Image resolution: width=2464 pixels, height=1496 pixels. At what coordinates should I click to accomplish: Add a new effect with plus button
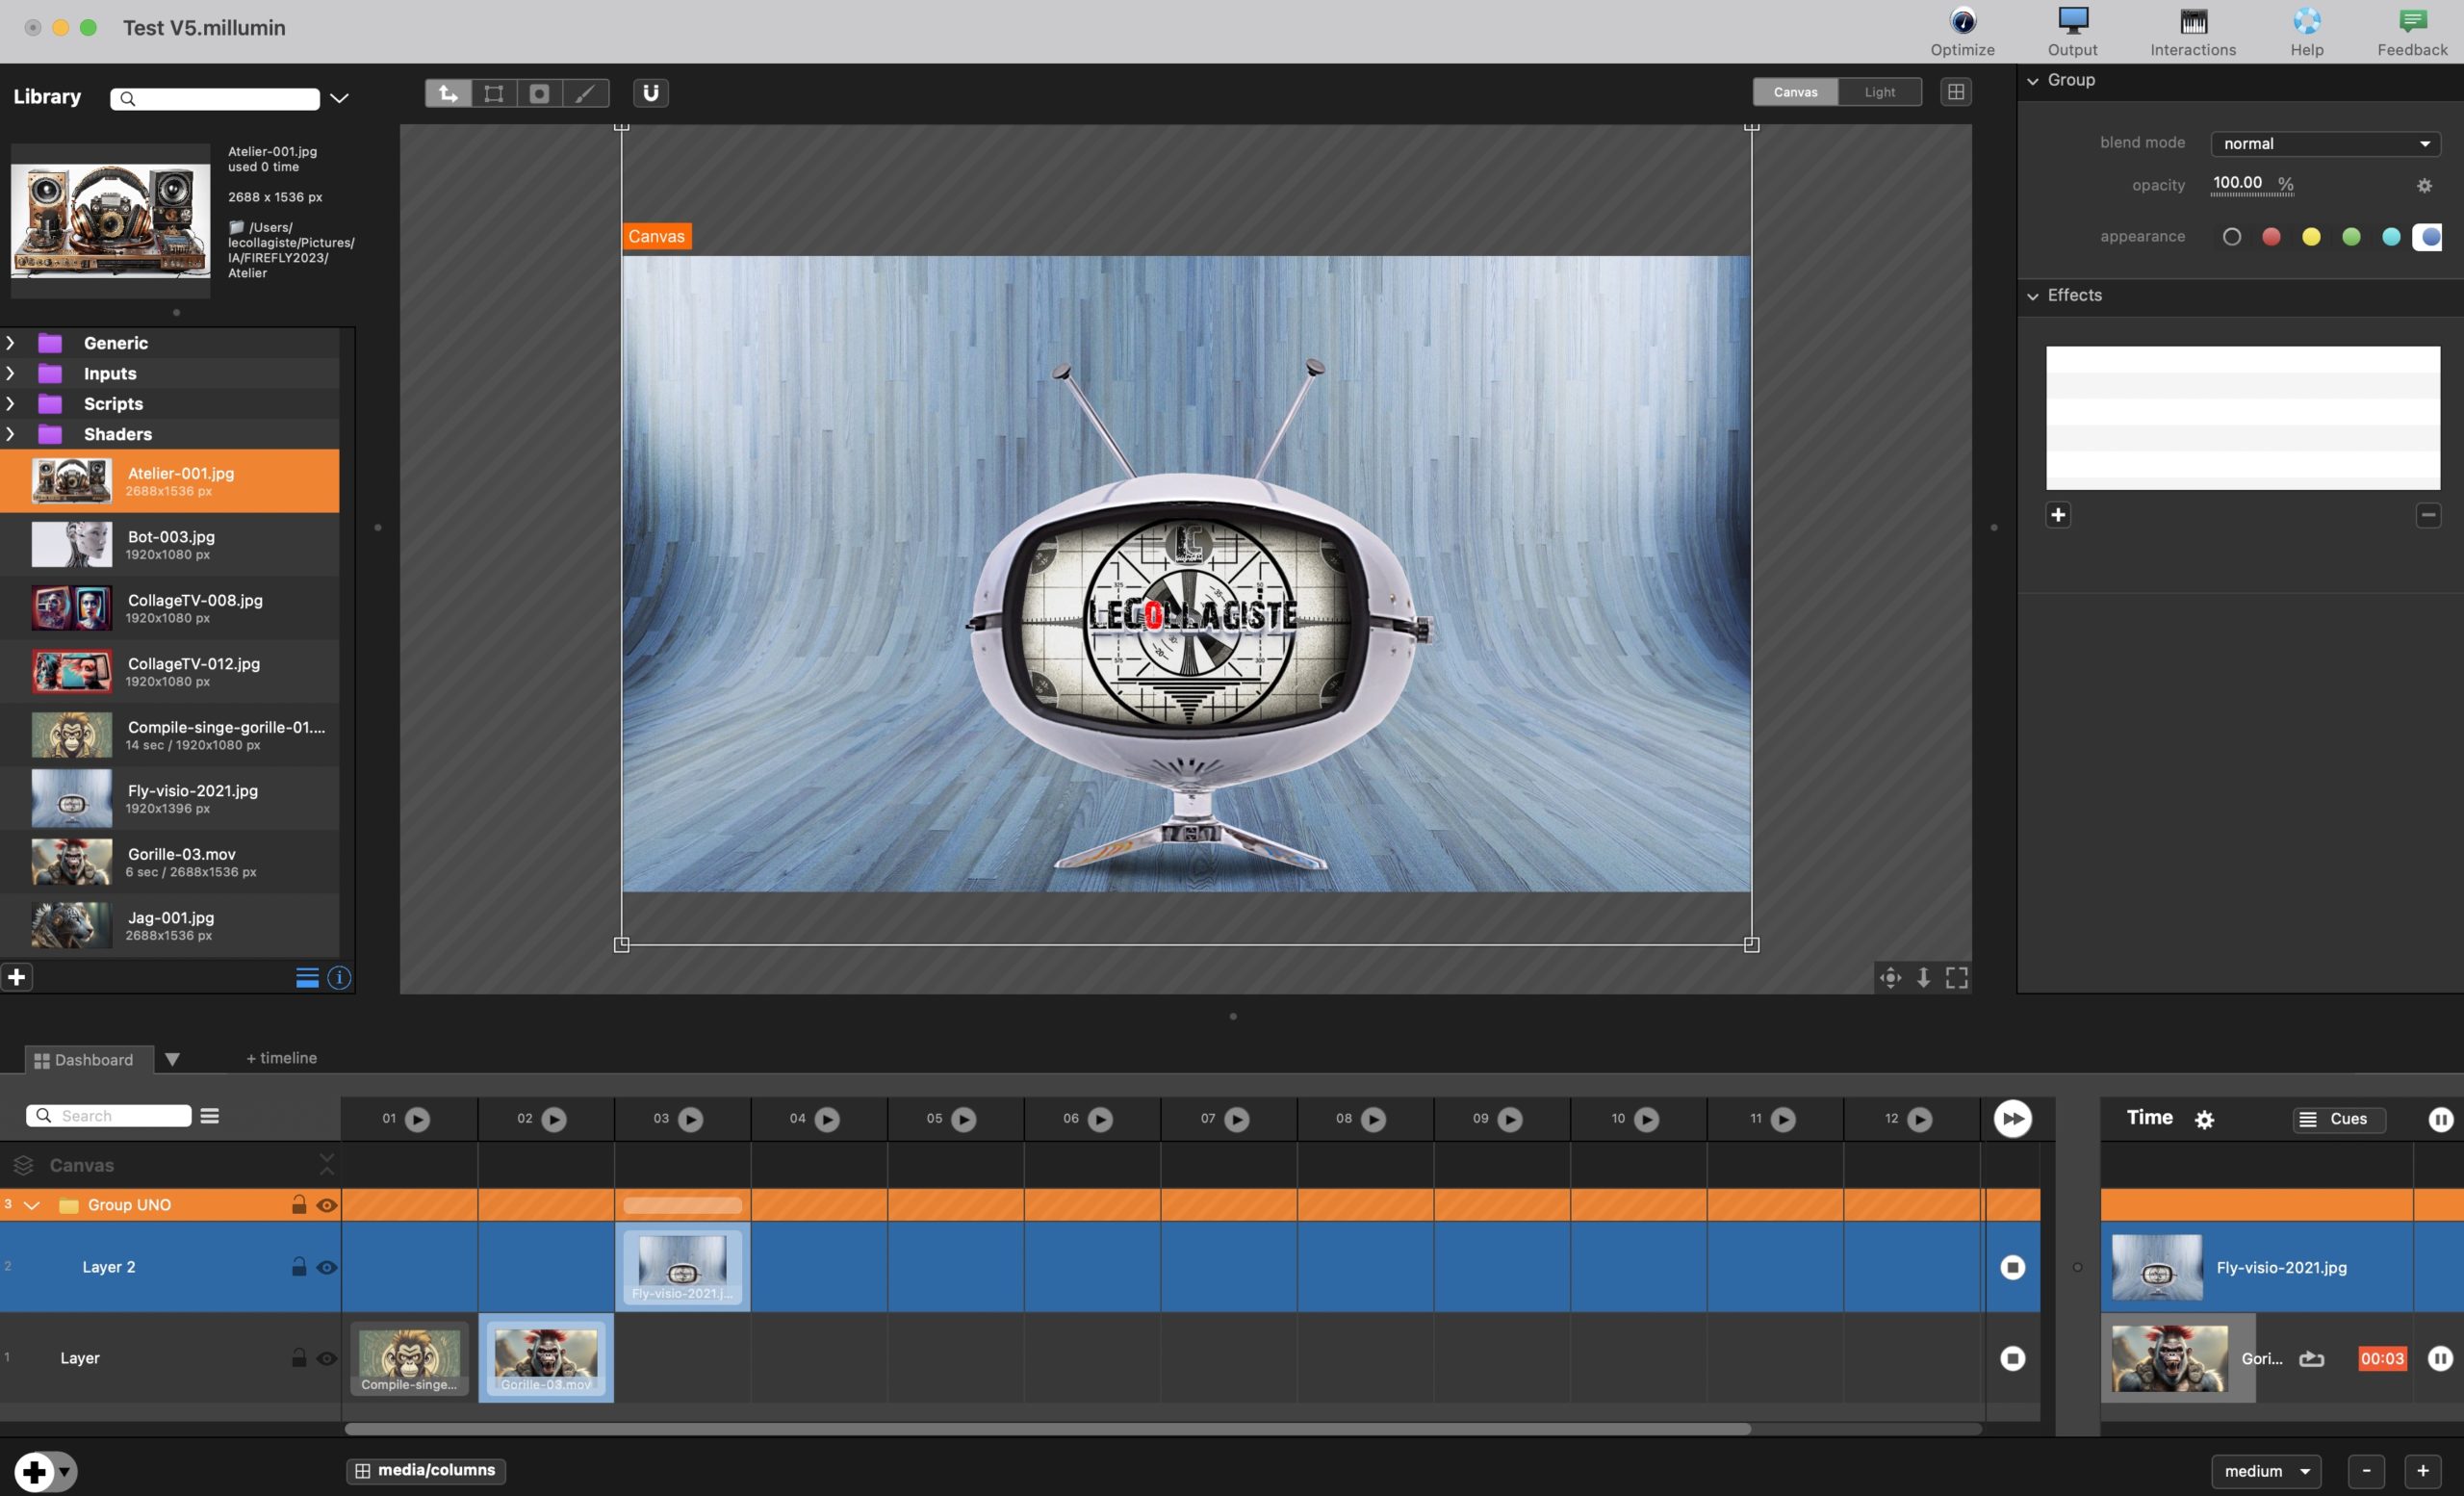click(2058, 515)
